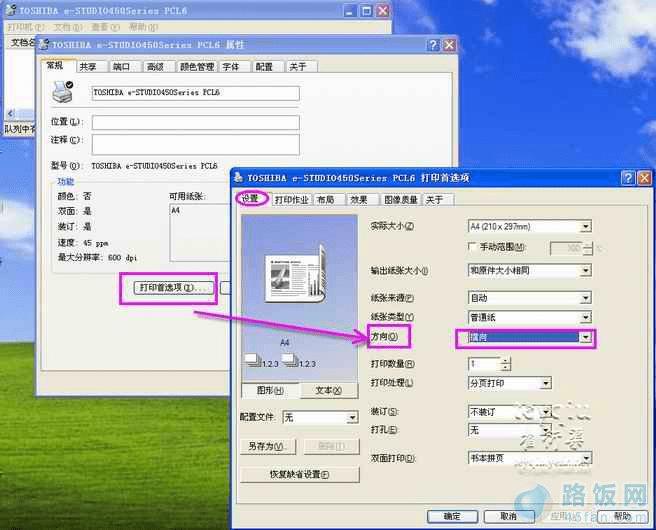Click the A4 entry in 可用纸张 list
Viewport: 656px width, 530px height.
click(176, 210)
